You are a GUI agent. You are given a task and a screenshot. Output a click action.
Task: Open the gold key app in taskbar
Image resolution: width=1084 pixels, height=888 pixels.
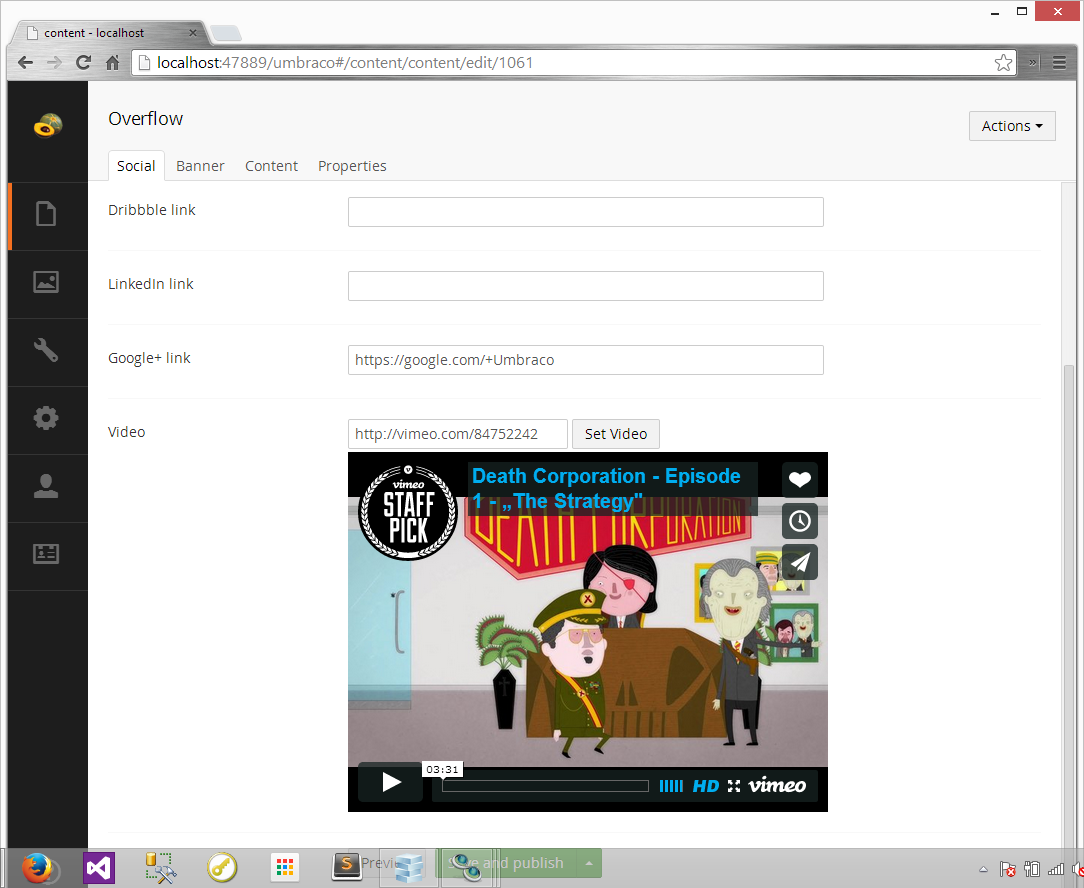(x=223, y=867)
